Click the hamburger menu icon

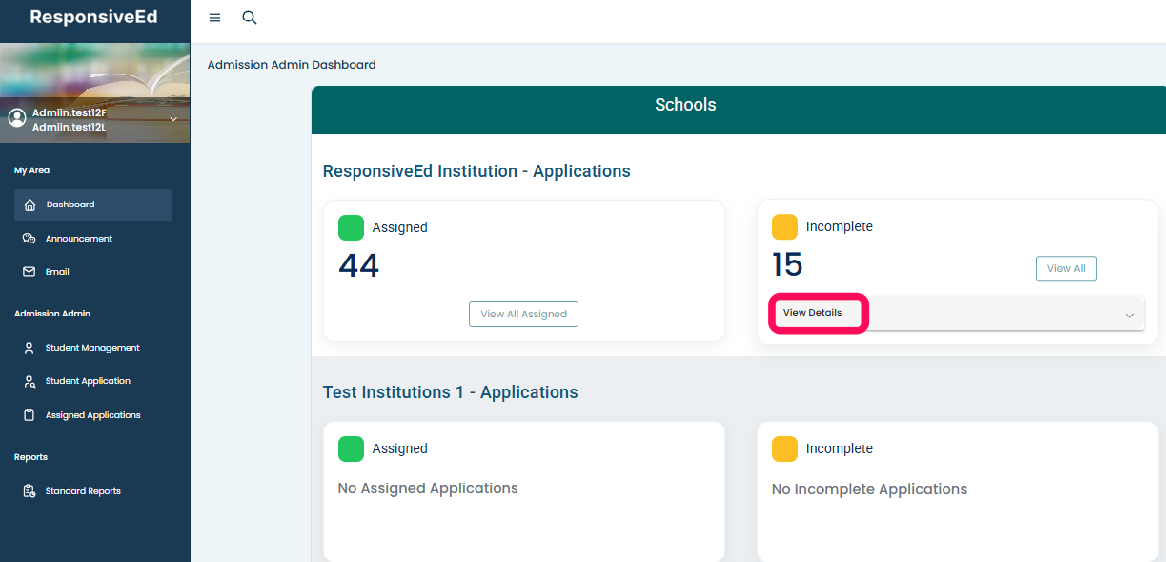coord(215,18)
